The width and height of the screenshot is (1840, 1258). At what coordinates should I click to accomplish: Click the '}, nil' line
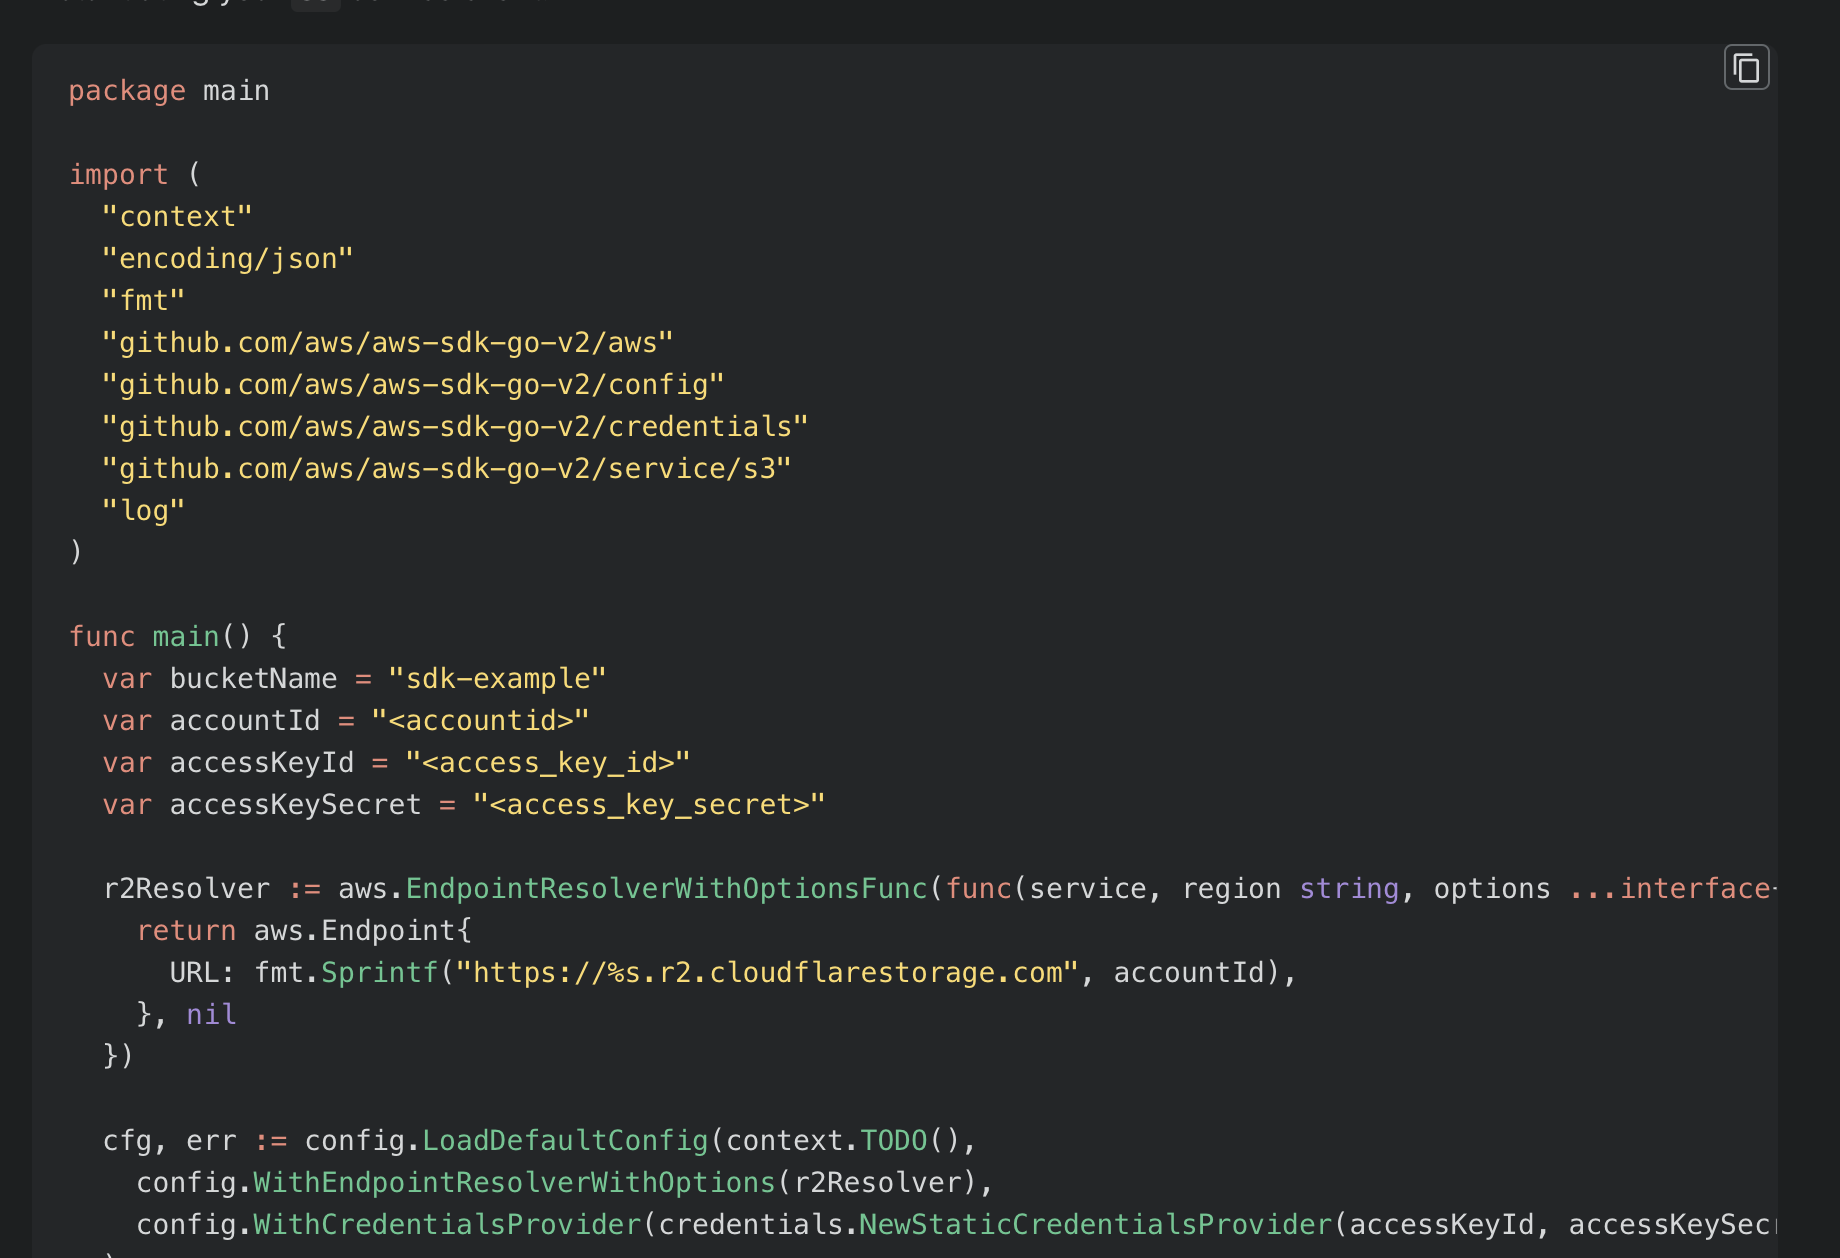tap(186, 1015)
